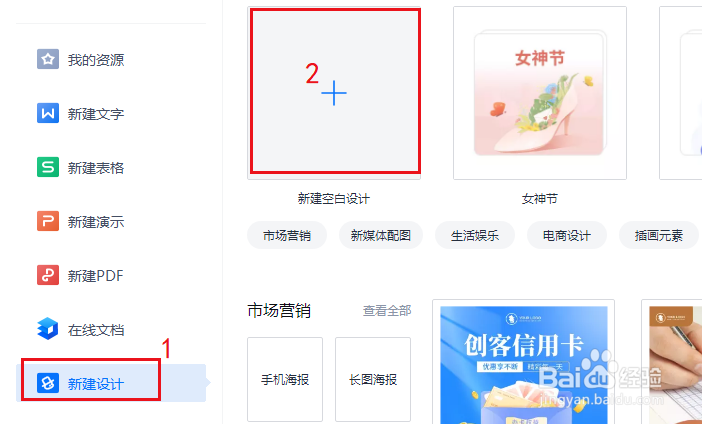
Task: Choose the 生活娱乐 category pill
Action: pos(475,235)
